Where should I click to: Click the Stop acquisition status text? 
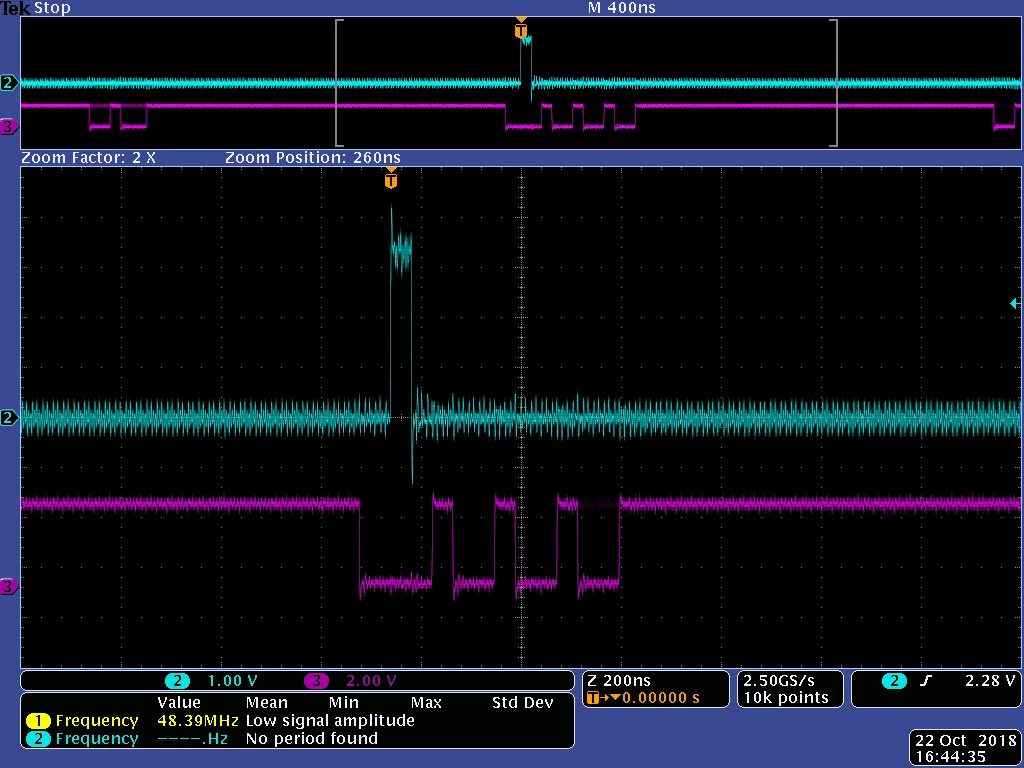point(52,8)
